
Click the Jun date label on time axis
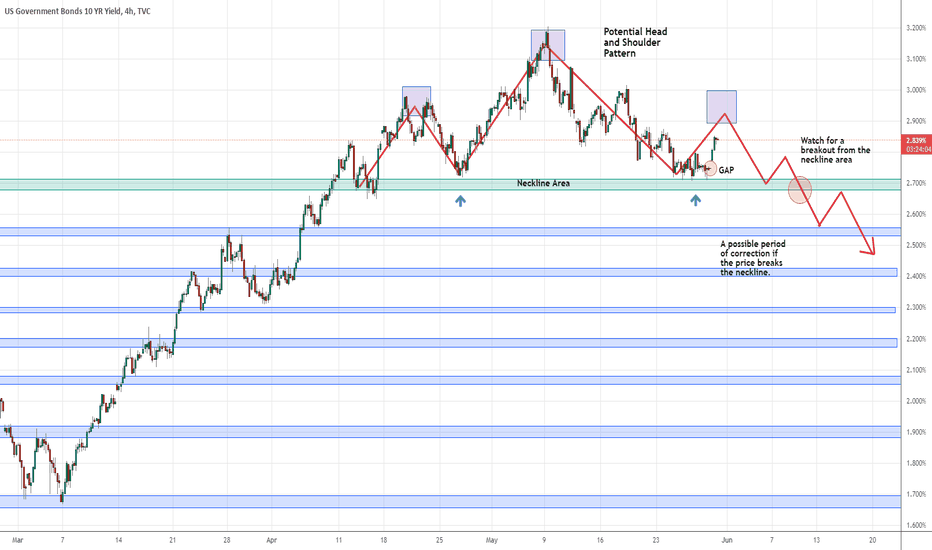[x=727, y=540]
